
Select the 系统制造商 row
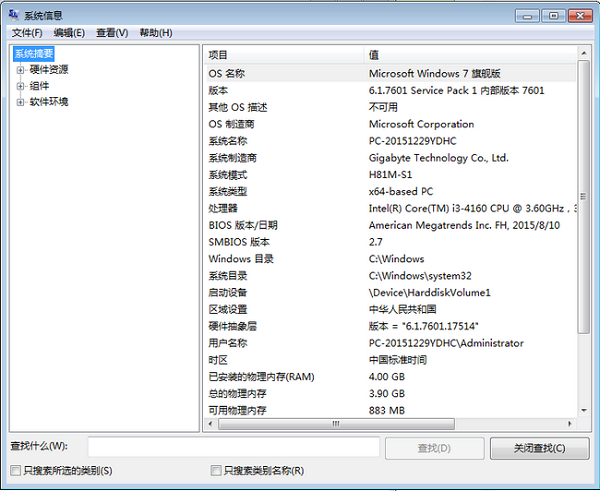391,158
